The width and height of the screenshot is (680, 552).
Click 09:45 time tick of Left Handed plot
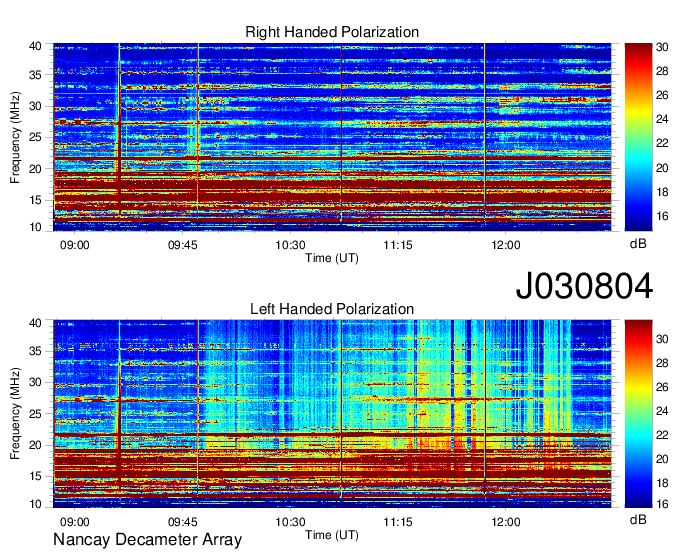[183, 522]
